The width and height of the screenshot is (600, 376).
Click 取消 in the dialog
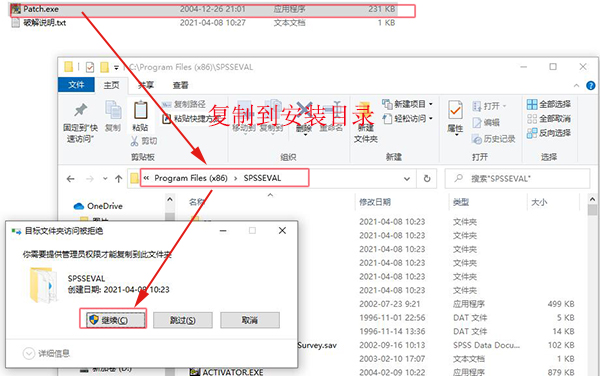[x=250, y=320]
